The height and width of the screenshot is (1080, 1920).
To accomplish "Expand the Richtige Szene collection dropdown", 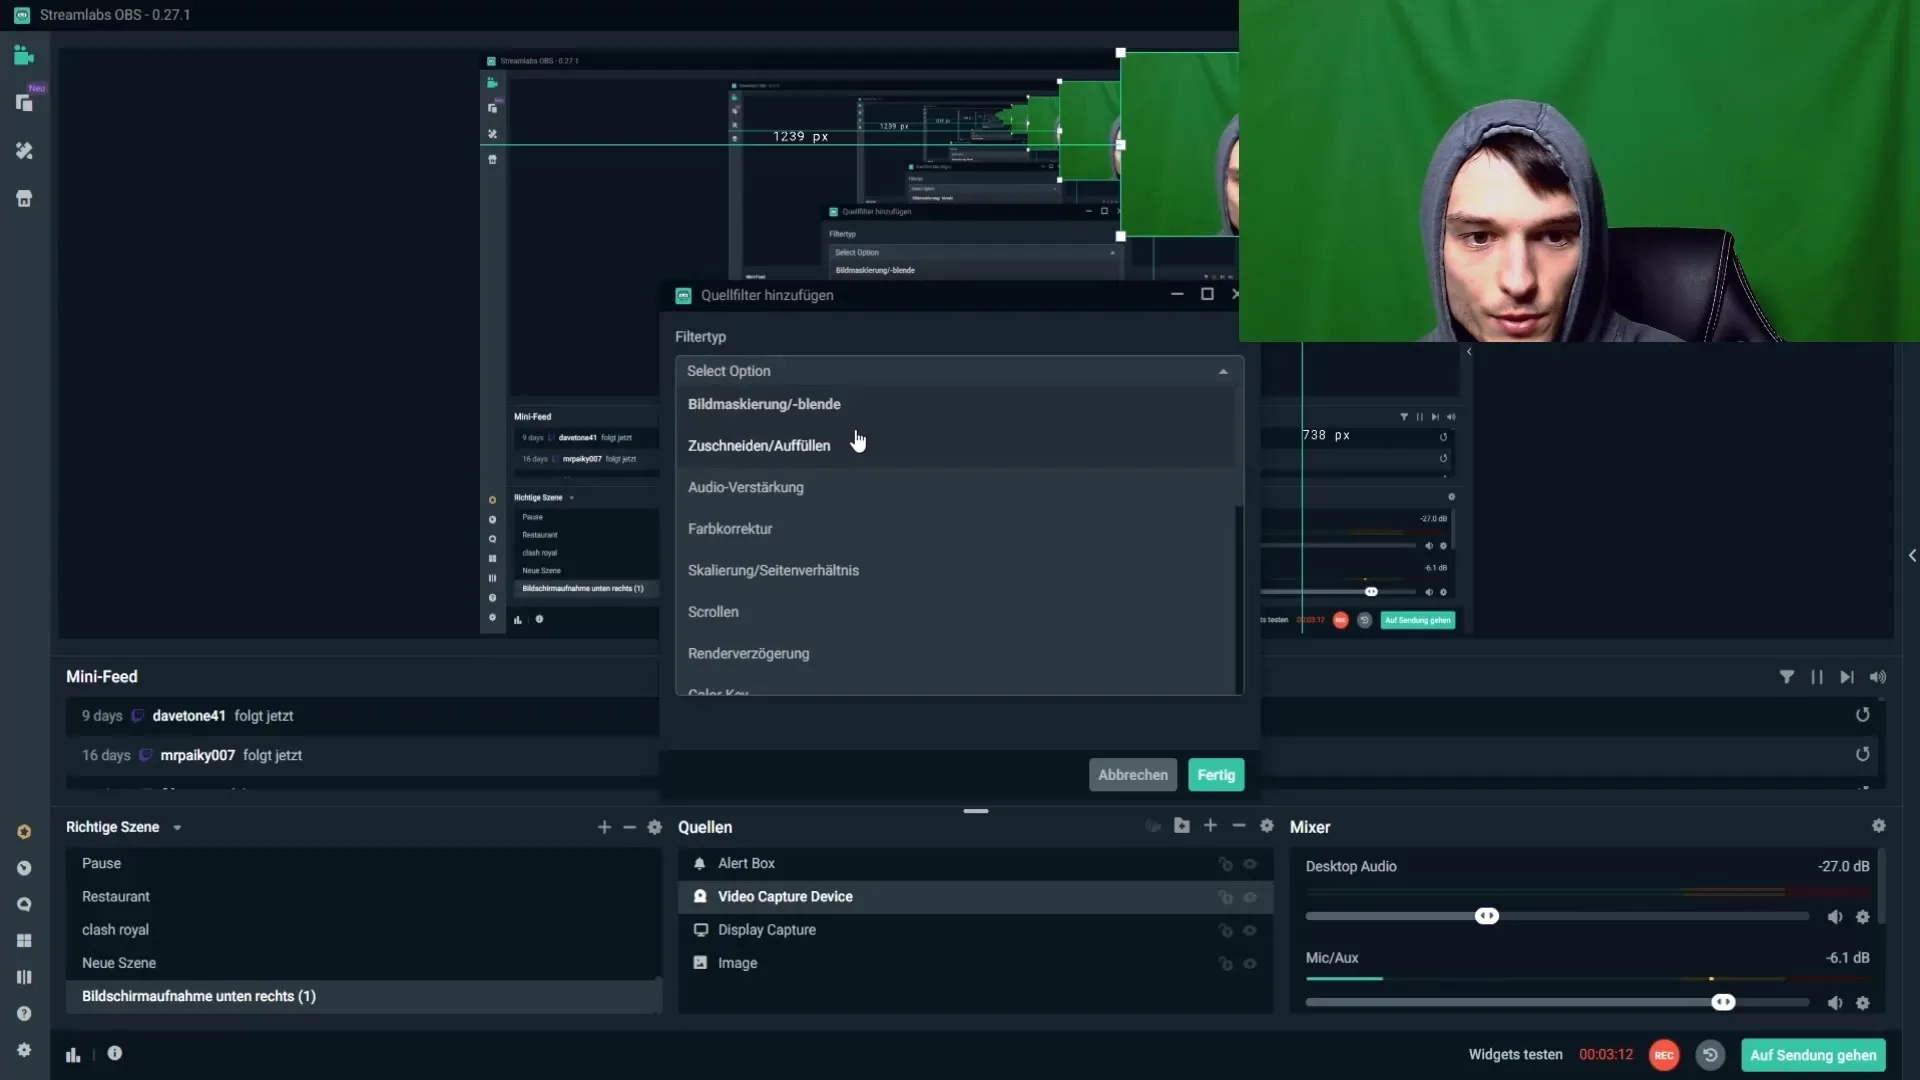I will [x=177, y=828].
